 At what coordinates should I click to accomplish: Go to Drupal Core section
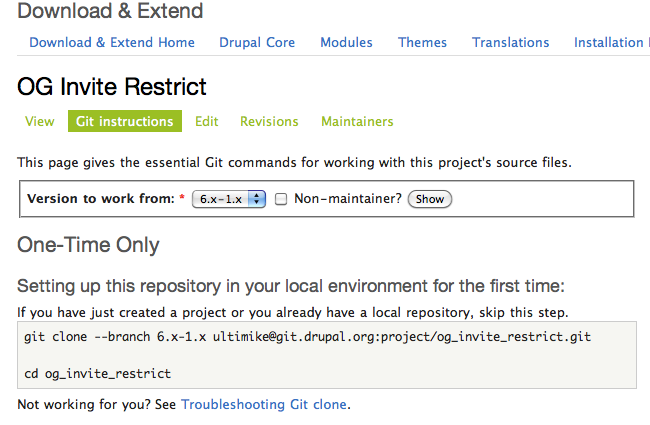point(257,42)
